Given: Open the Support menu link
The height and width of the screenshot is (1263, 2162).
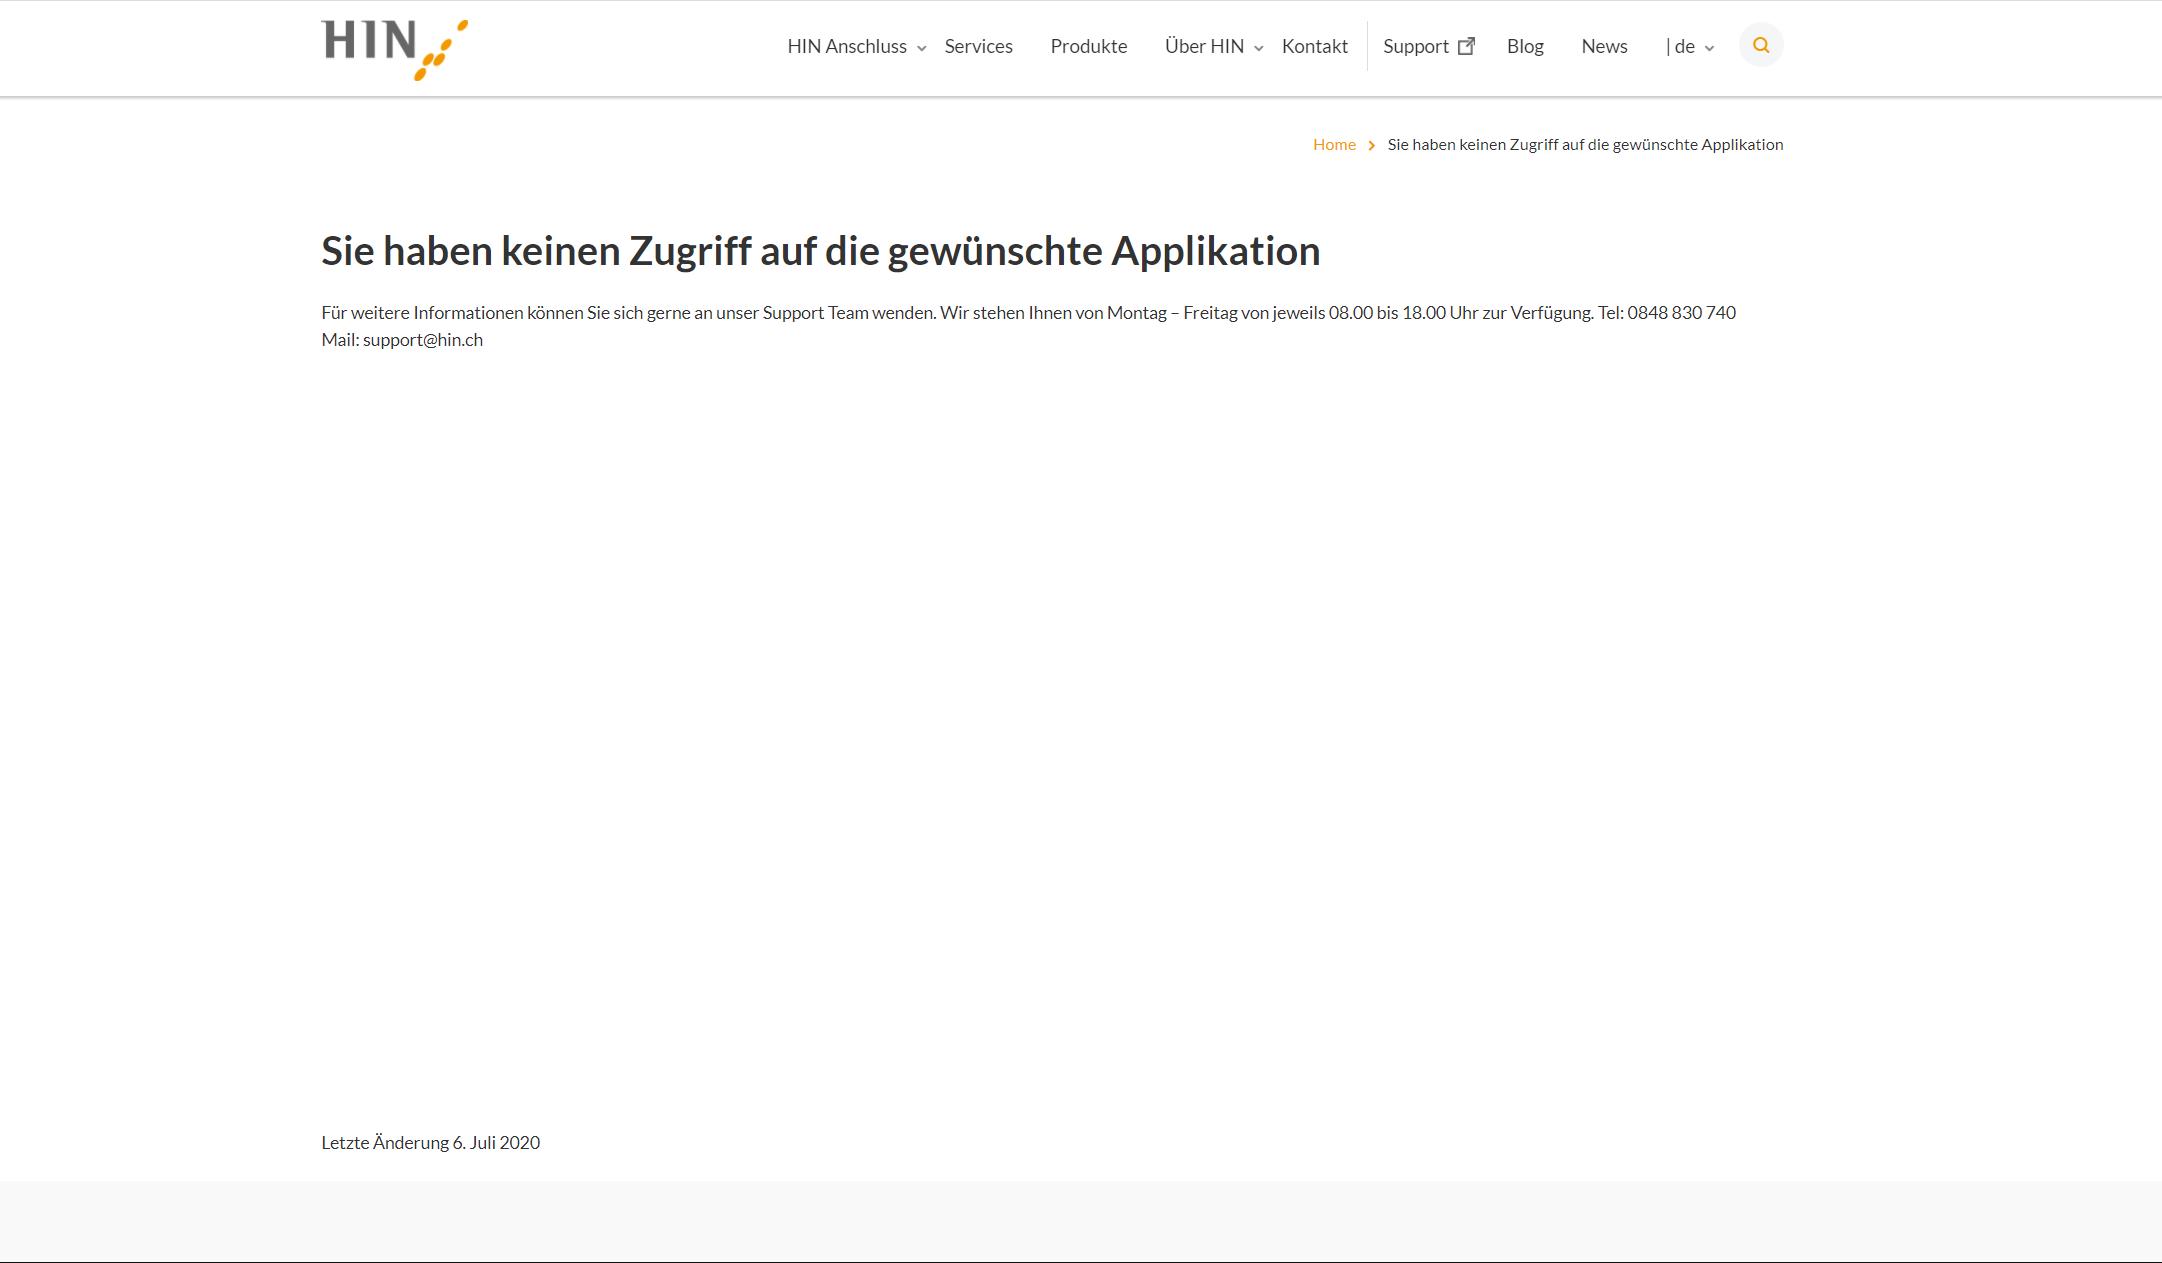Looking at the screenshot, I should point(1415,46).
